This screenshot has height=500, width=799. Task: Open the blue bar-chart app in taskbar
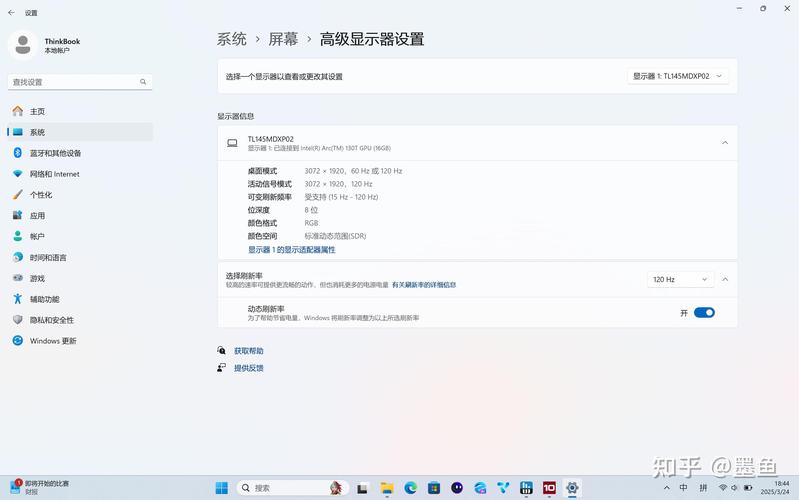(526, 488)
